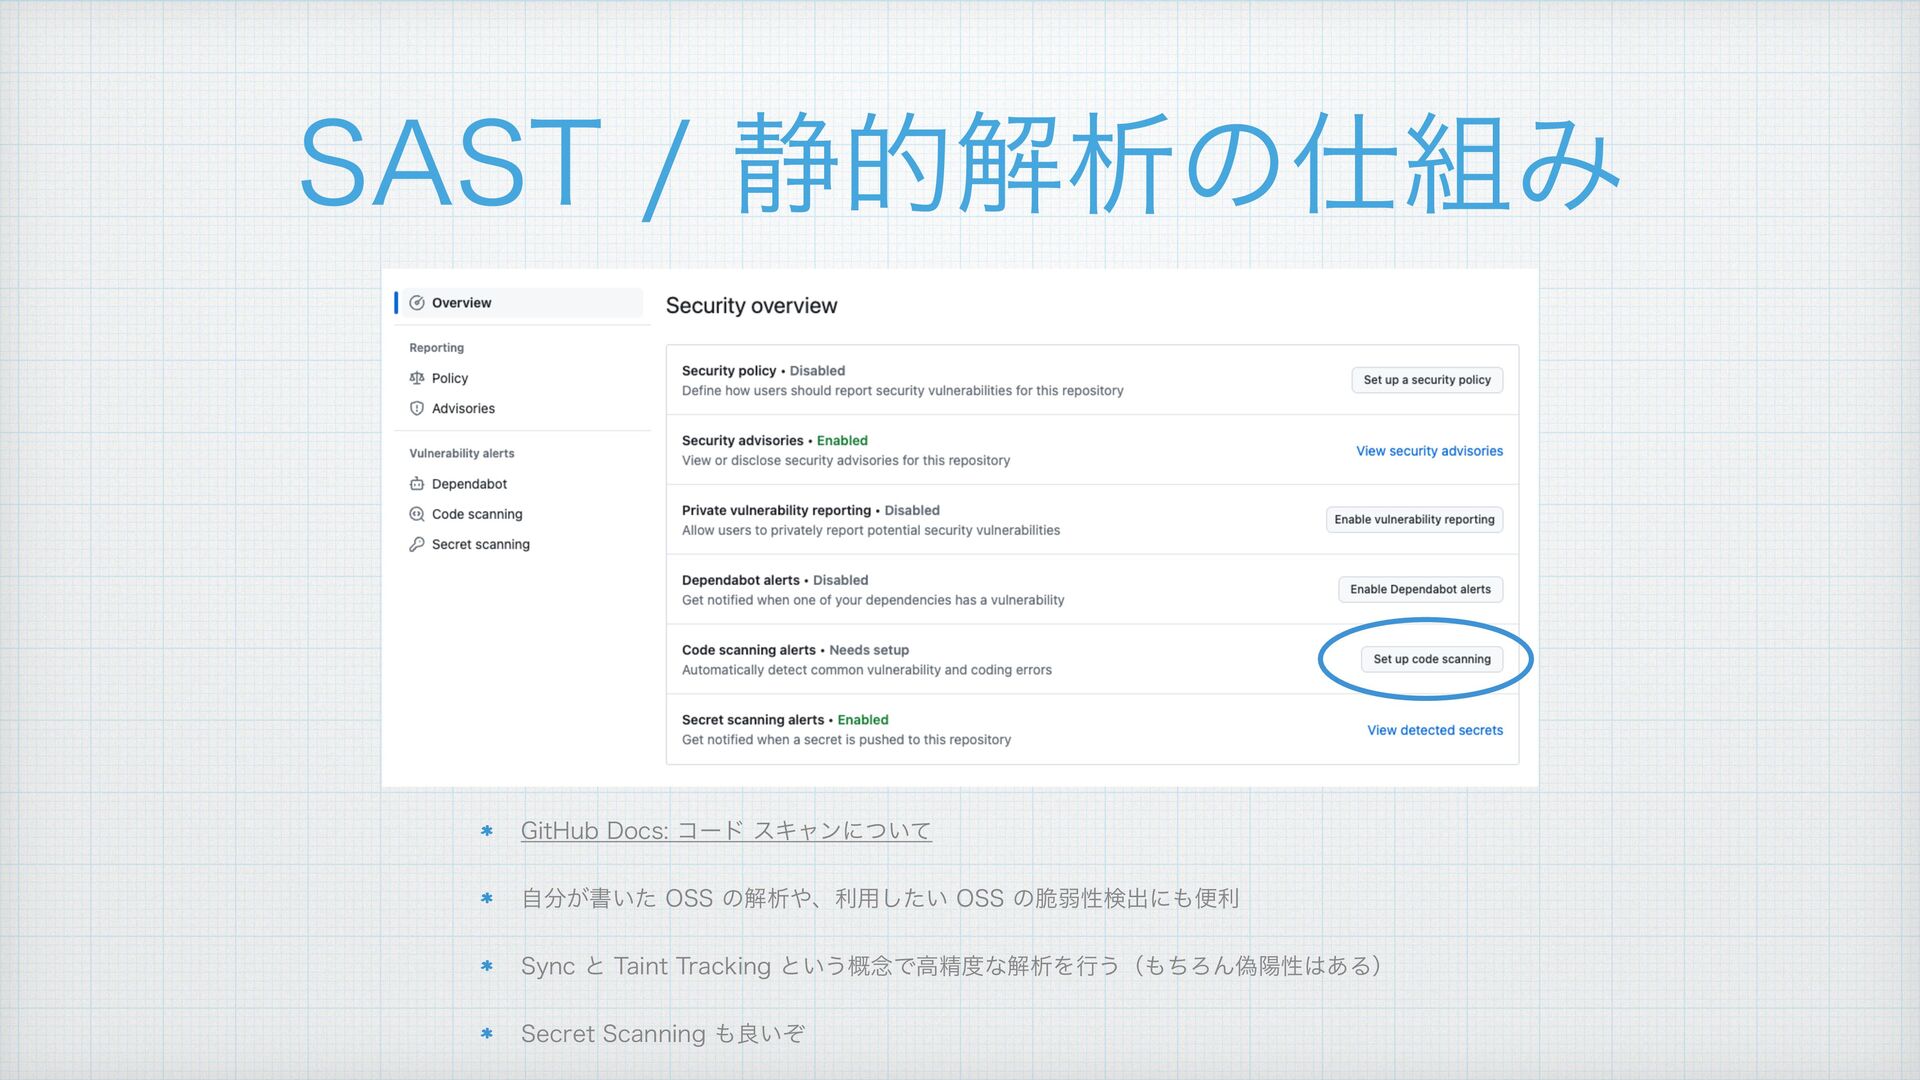Click 'Automatically detect common vulnerability' description
Image resolution: width=1920 pixels, height=1080 pixels.
tap(867, 671)
